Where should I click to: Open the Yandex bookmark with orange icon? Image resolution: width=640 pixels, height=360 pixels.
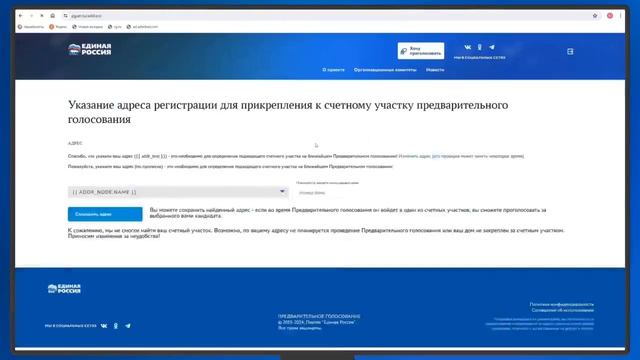click(58, 27)
